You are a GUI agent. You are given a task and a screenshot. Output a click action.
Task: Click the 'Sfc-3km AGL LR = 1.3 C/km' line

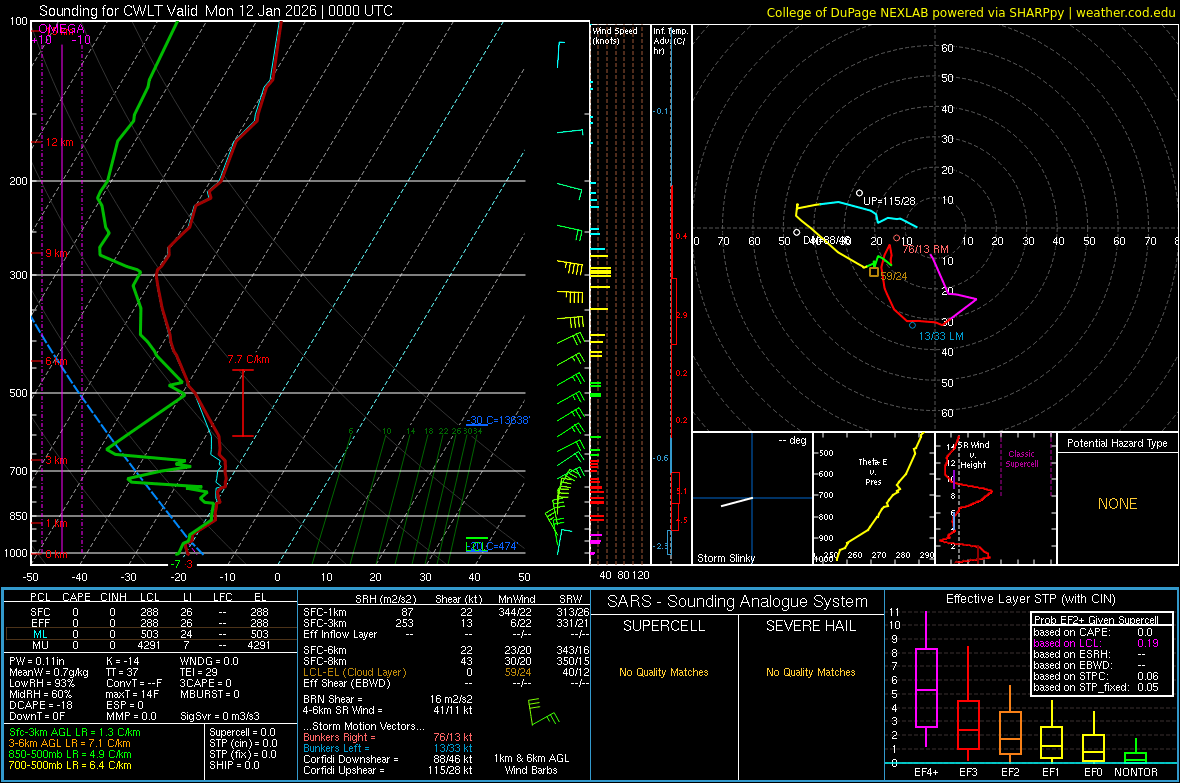point(75,732)
